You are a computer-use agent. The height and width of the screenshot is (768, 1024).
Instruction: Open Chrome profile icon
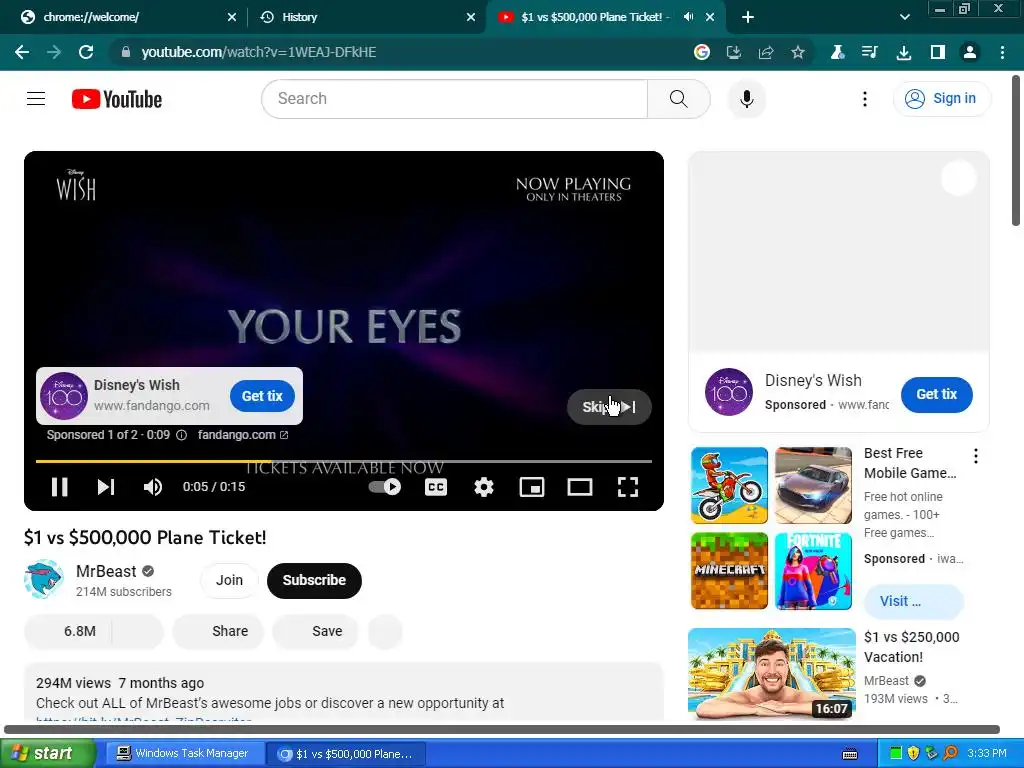click(x=970, y=52)
